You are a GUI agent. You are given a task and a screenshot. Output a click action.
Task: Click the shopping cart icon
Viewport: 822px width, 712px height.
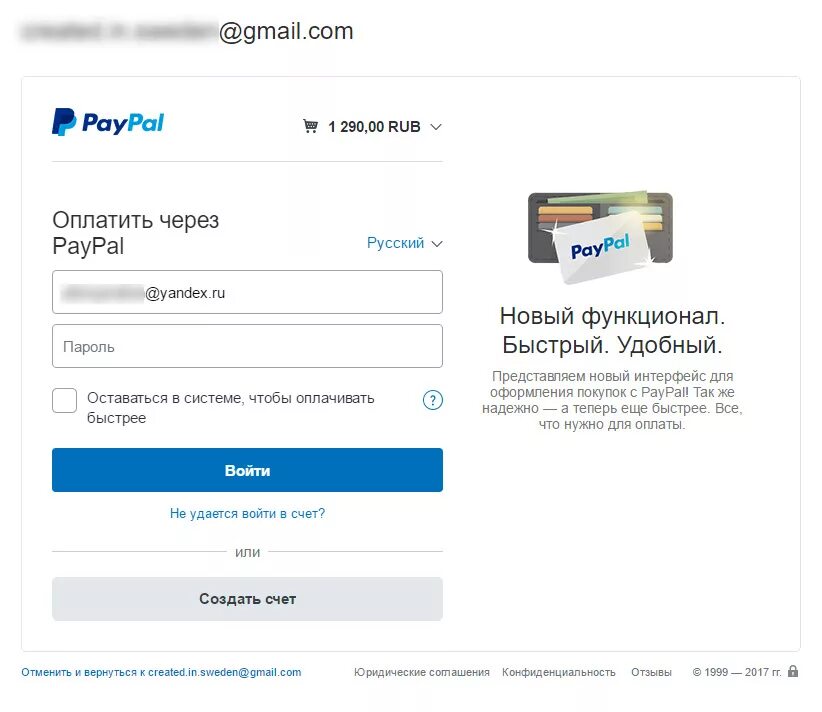tap(310, 126)
